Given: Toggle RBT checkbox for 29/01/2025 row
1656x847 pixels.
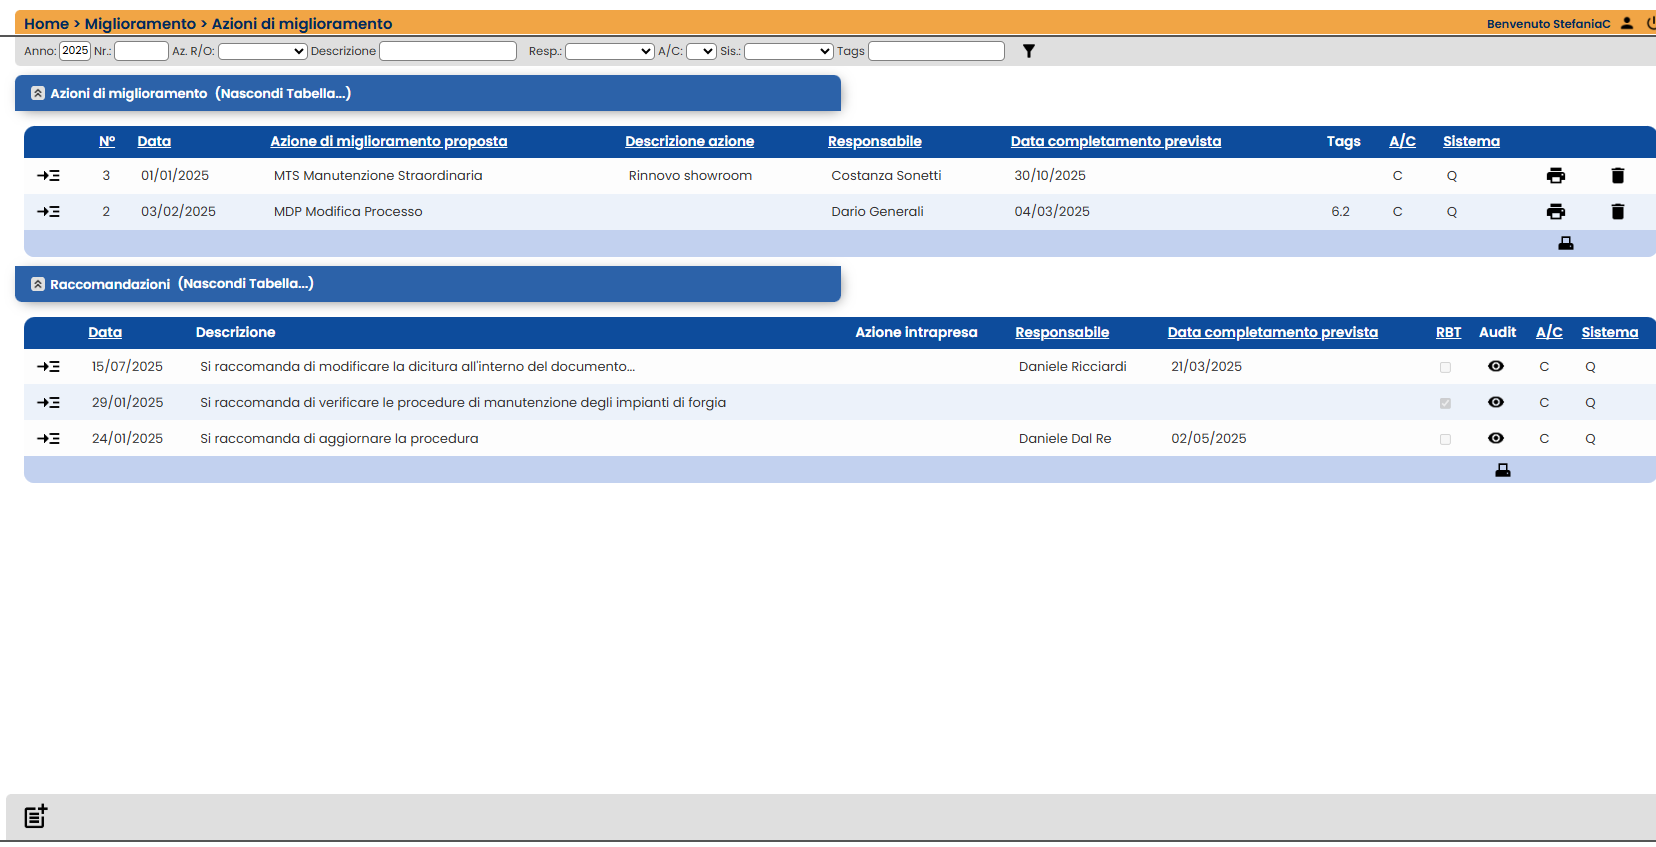Looking at the screenshot, I should 1445,404.
